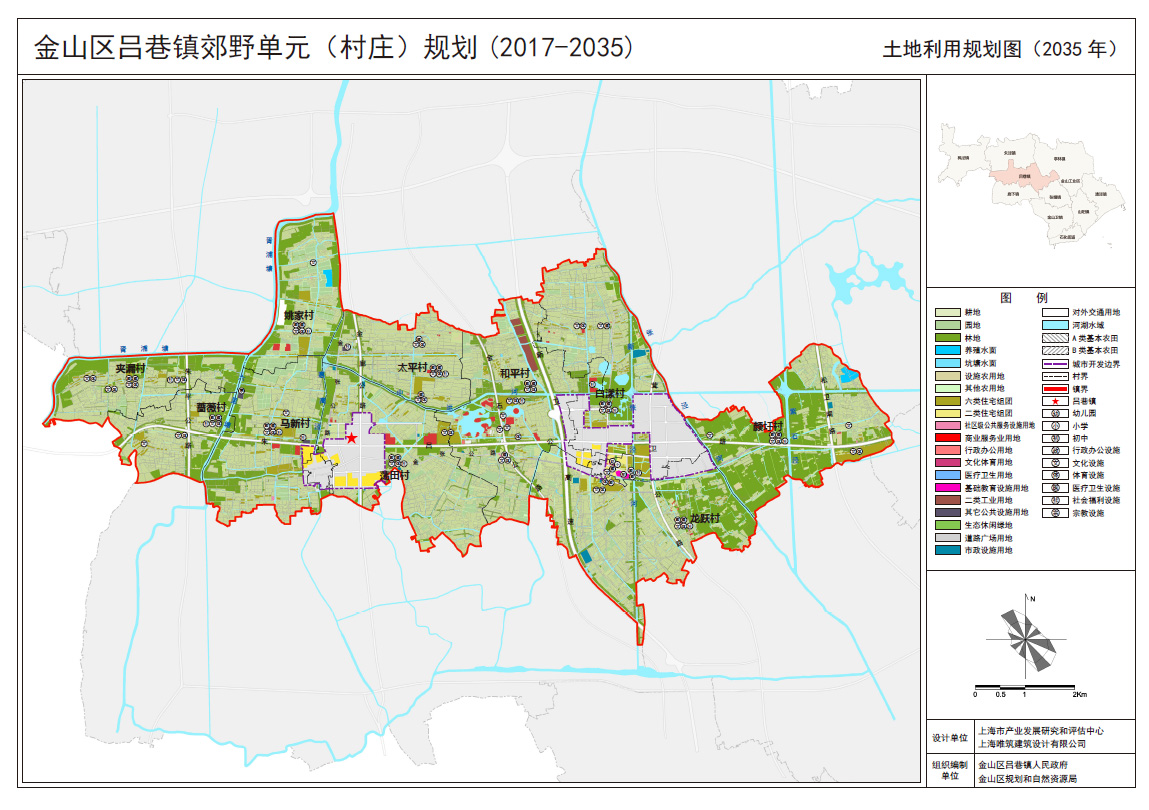Click the 姚家村 village label on map
Image resolution: width=1149 pixels, height=810 pixels.
299,316
